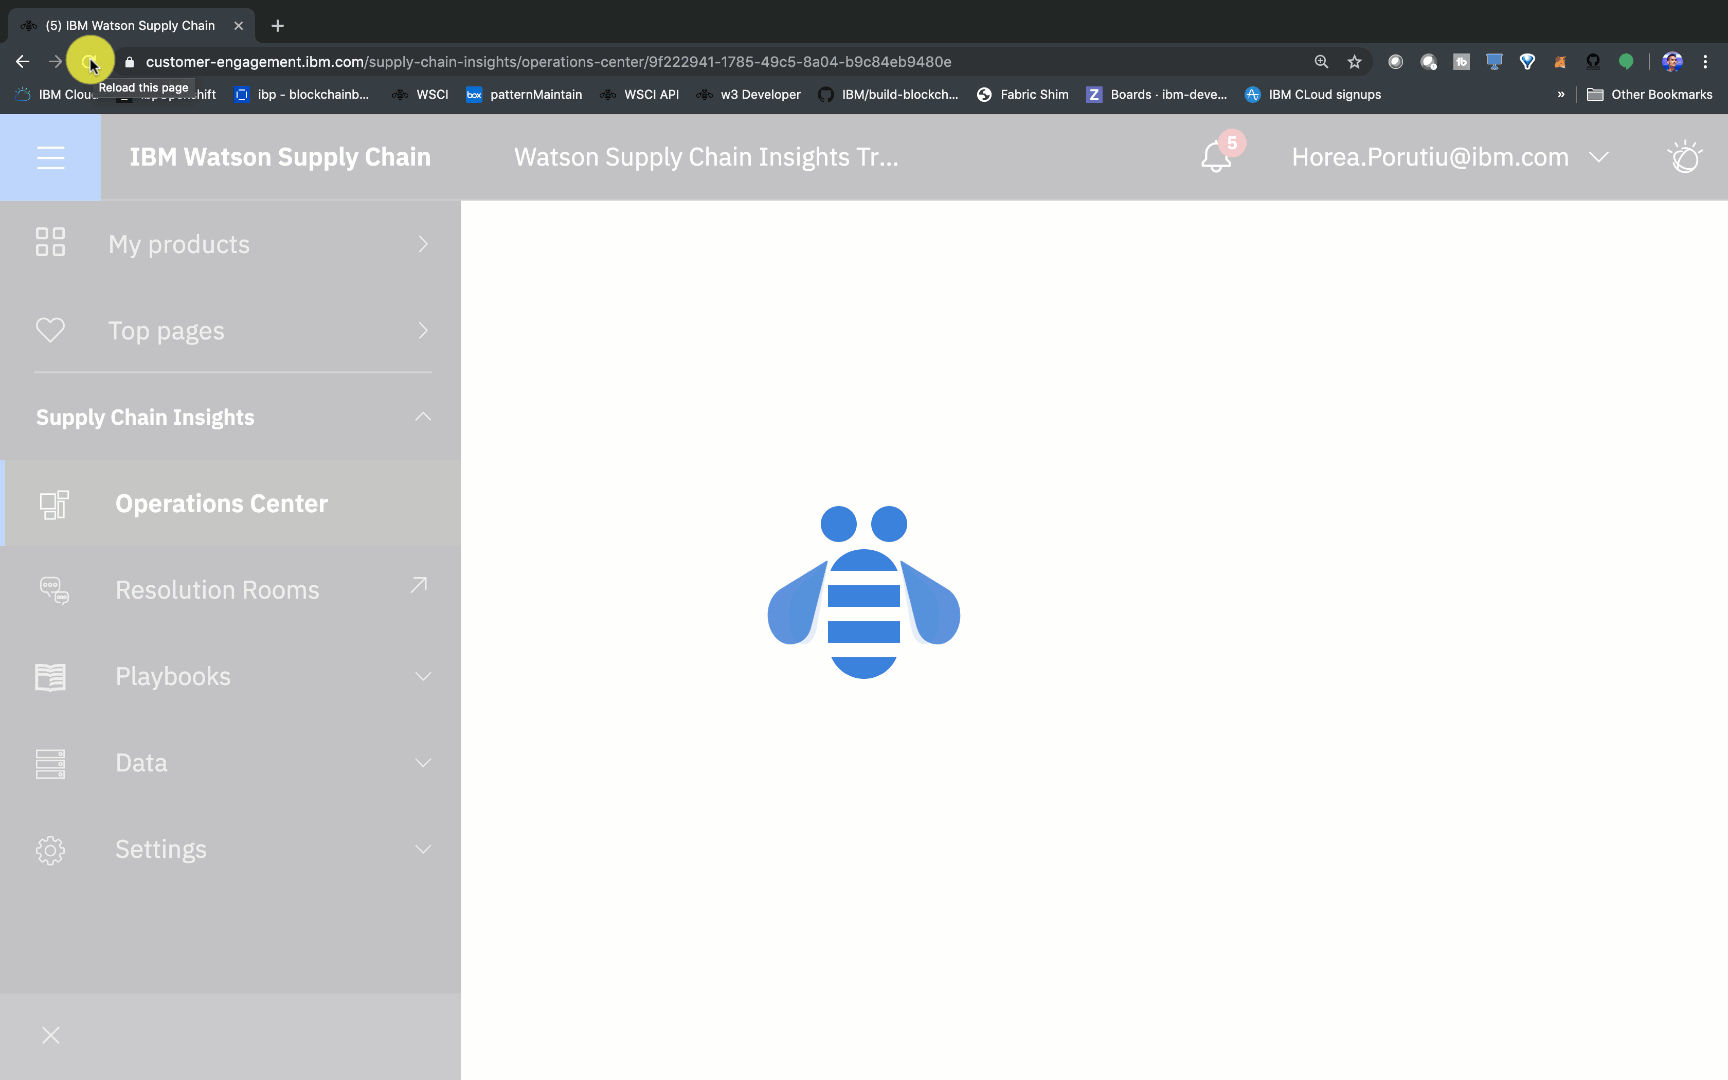The width and height of the screenshot is (1728, 1080).
Task: Open the Watson assistant icon in the header
Action: click(x=1685, y=157)
